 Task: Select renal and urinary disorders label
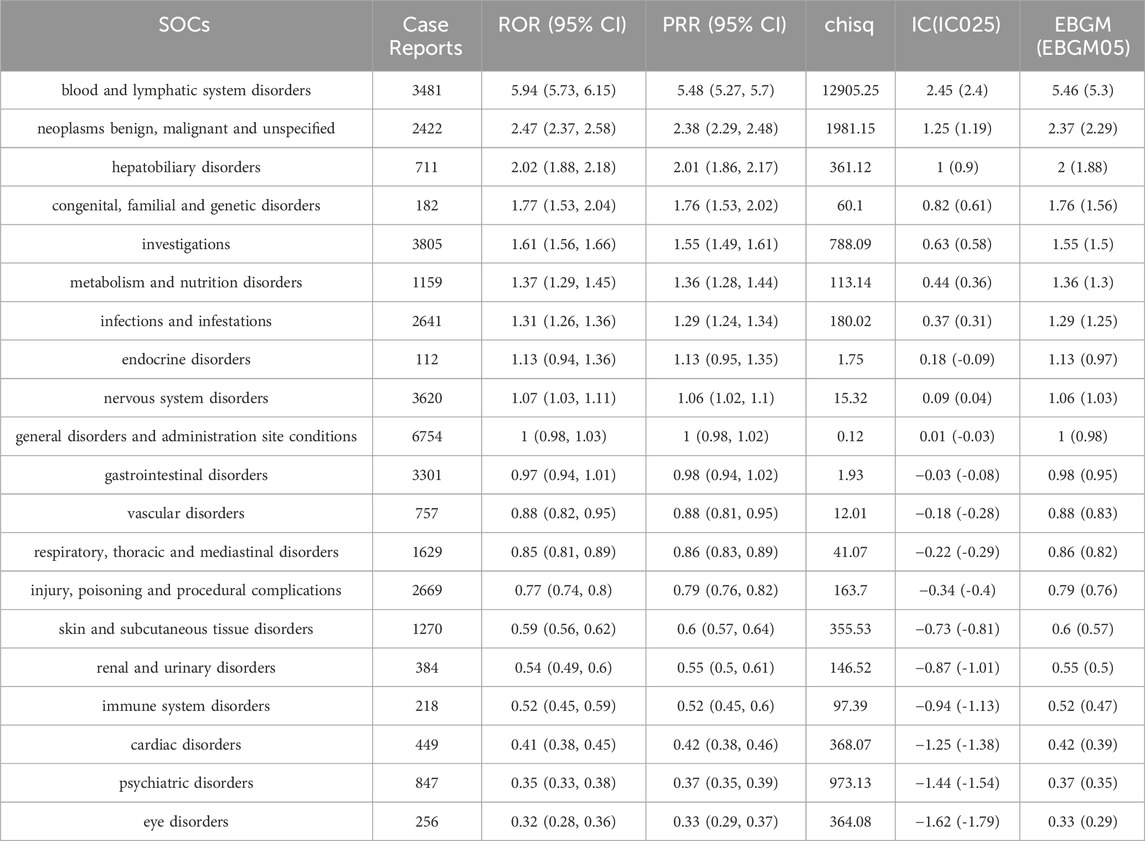185,668
